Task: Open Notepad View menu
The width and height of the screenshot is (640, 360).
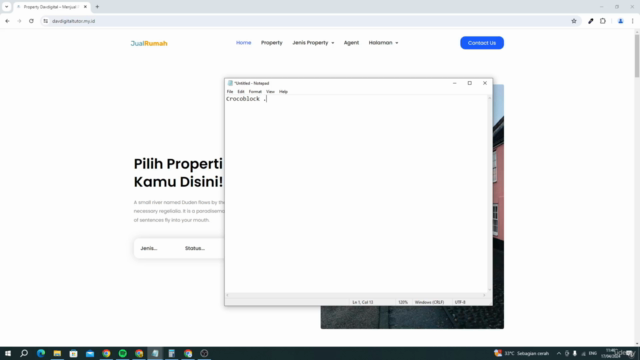Action: [x=270, y=91]
